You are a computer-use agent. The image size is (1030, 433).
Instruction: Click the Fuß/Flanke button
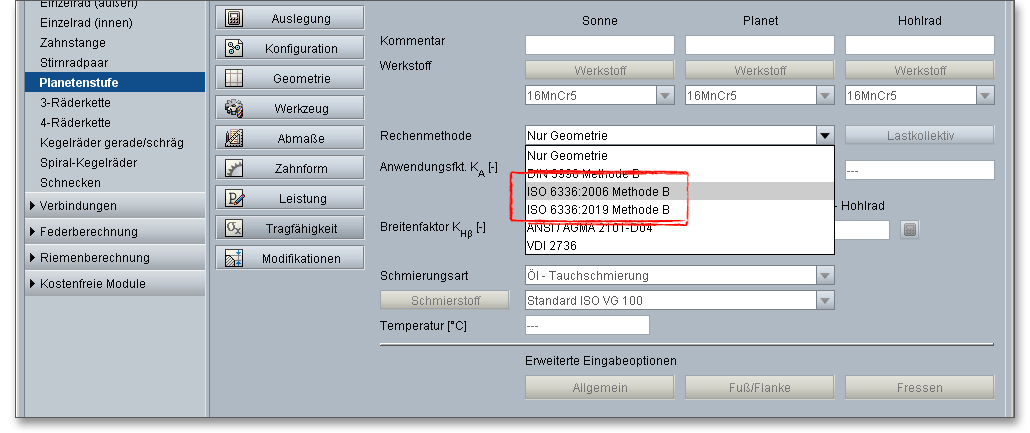click(x=760, y=388)
